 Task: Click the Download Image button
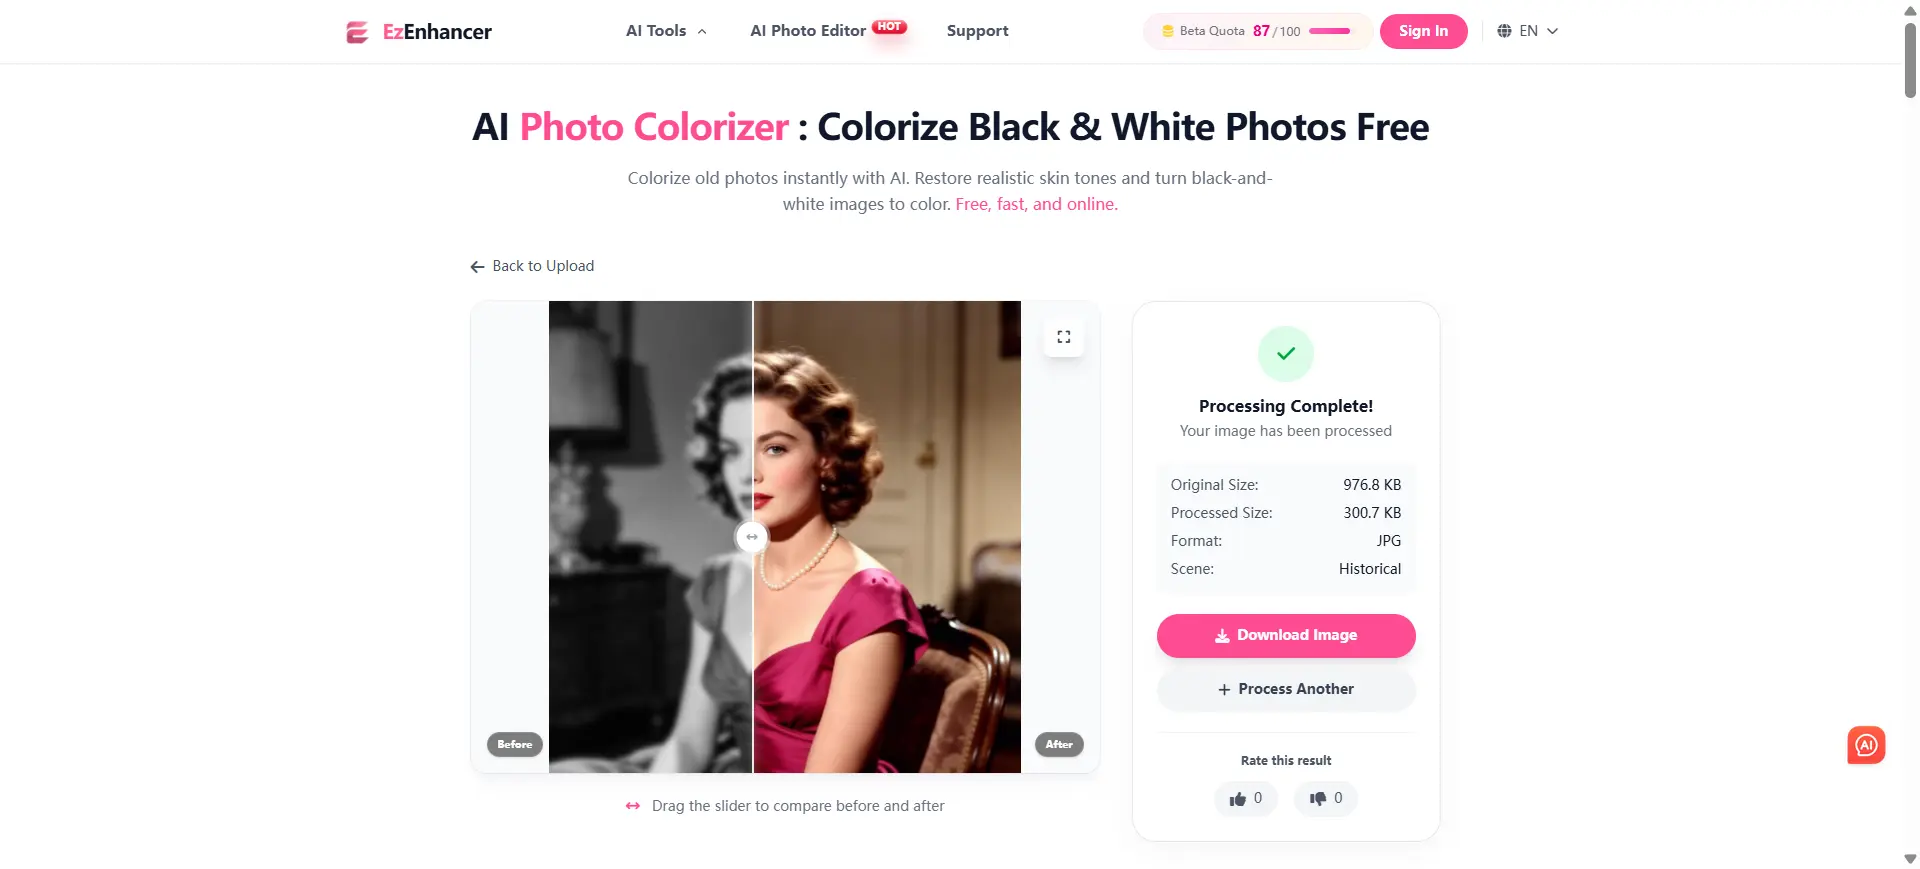1286,636
